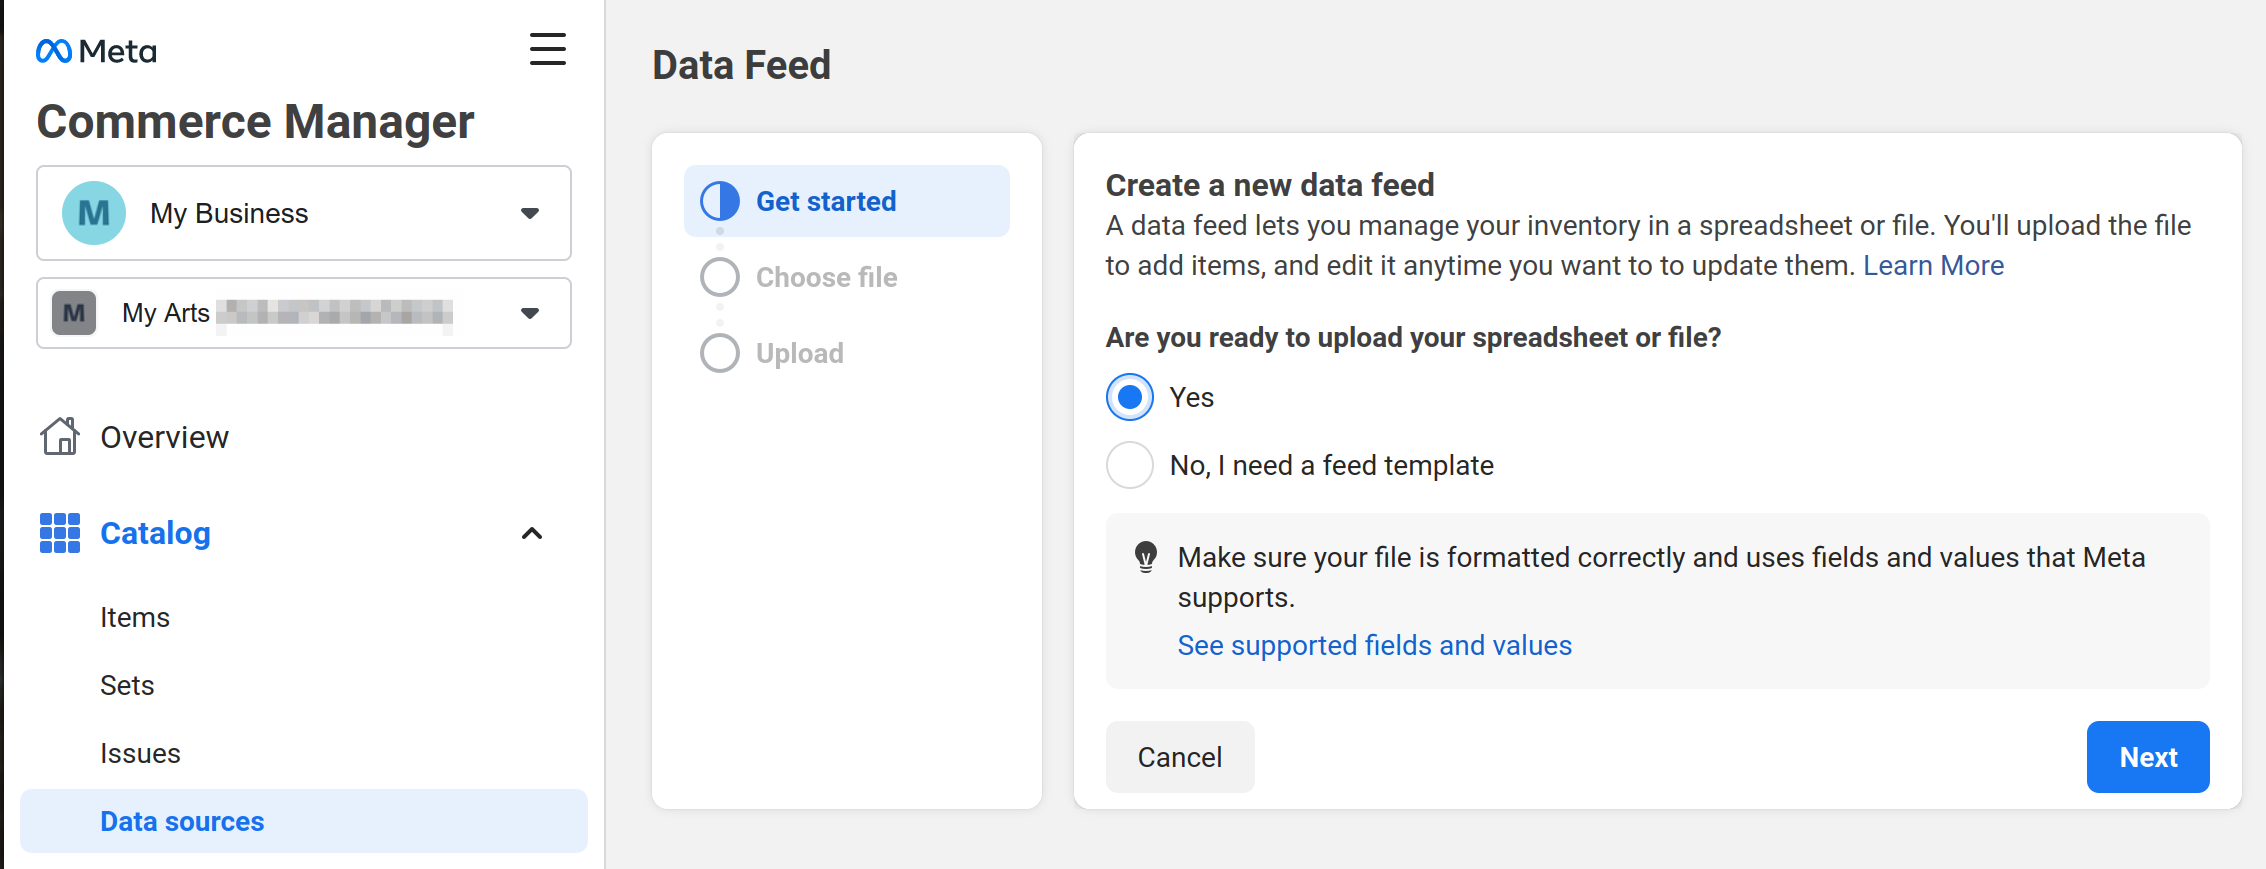This screenshot has height=869, width=2266.
Task: Click the My Arts catalog avatar icon
Action: tap(74, 313)
